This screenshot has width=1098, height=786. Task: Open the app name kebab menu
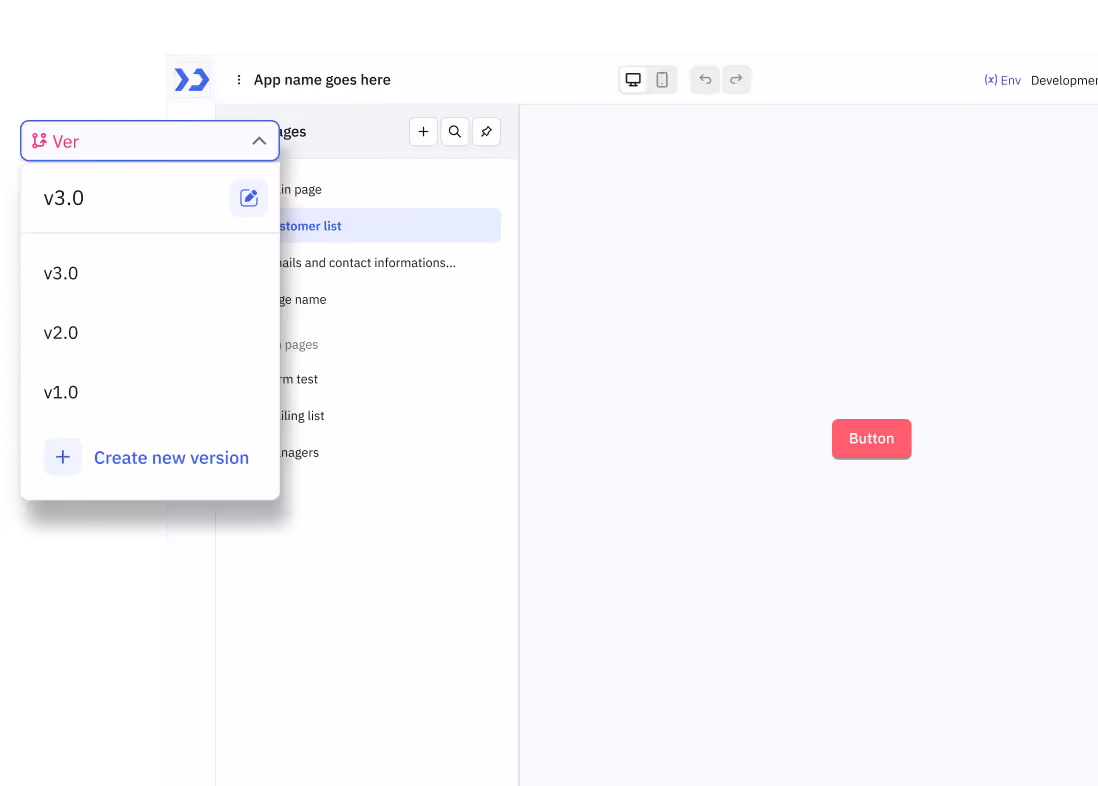[238, 80]
